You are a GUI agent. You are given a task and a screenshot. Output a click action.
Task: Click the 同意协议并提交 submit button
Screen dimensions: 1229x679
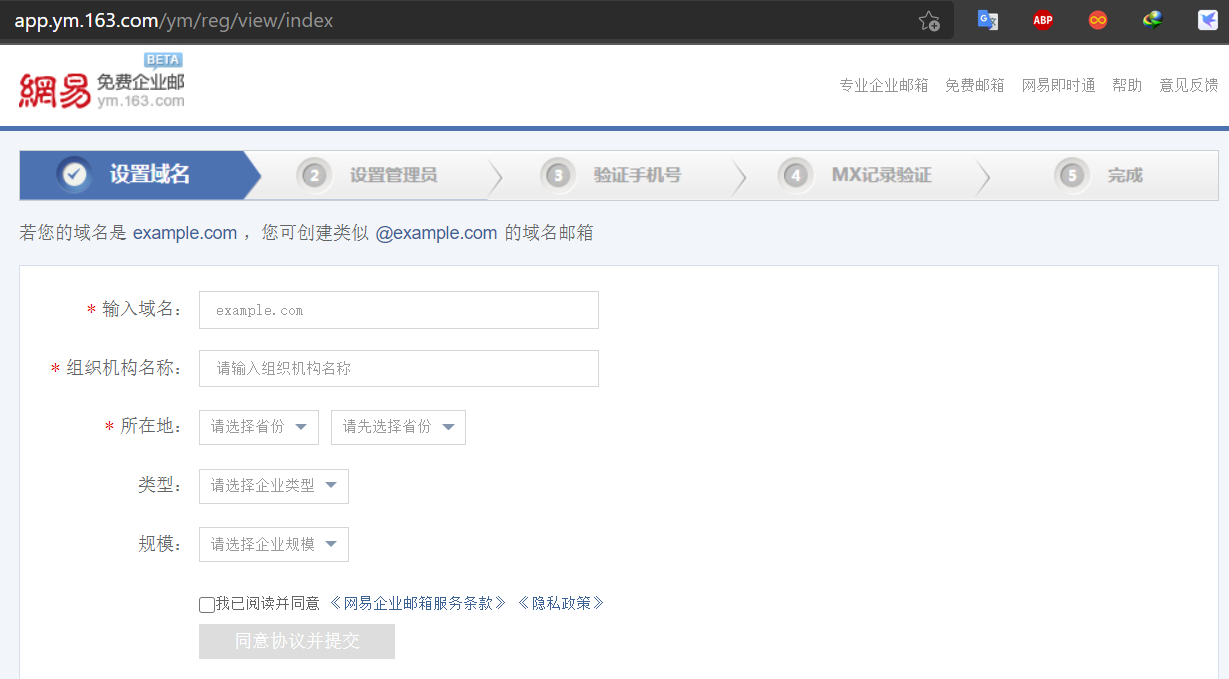[296, 641]
